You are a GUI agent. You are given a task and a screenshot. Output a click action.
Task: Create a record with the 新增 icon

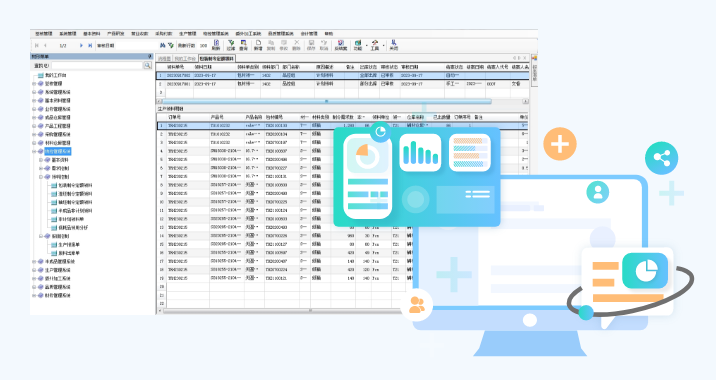pyautogui.click(x=258, y=45)
